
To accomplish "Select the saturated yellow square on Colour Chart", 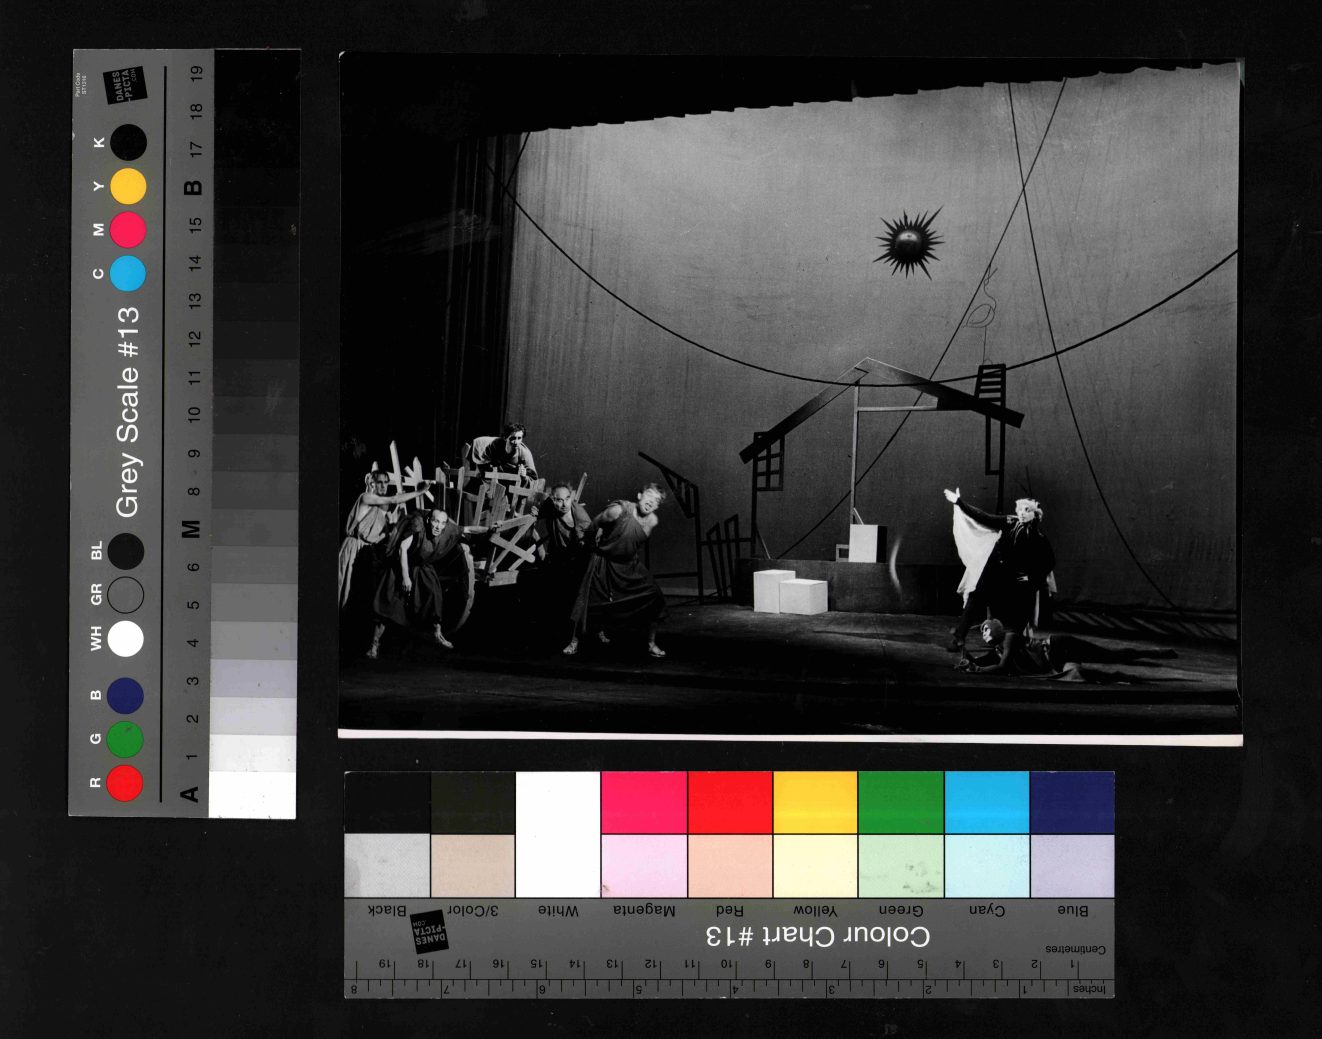I will [815, 802].
